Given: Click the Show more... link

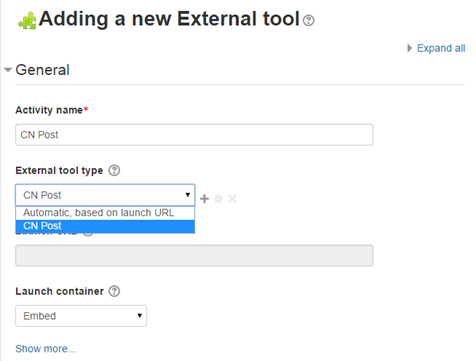Looking at the screenshot, I should (x=46, y=349).
